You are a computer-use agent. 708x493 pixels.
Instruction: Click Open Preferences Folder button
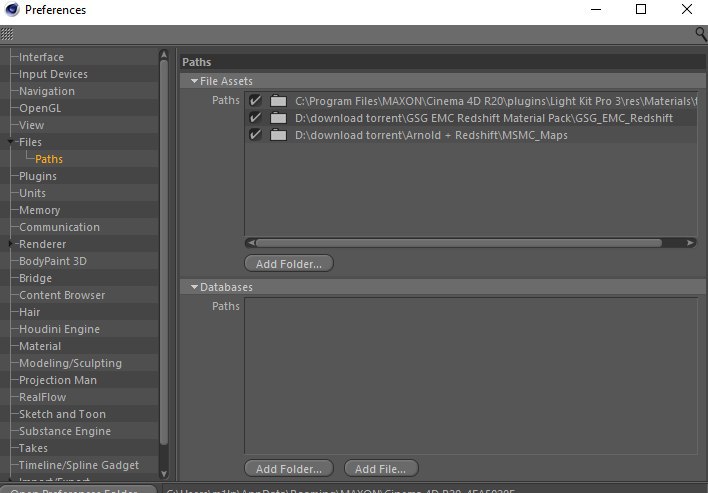(78, 489)
